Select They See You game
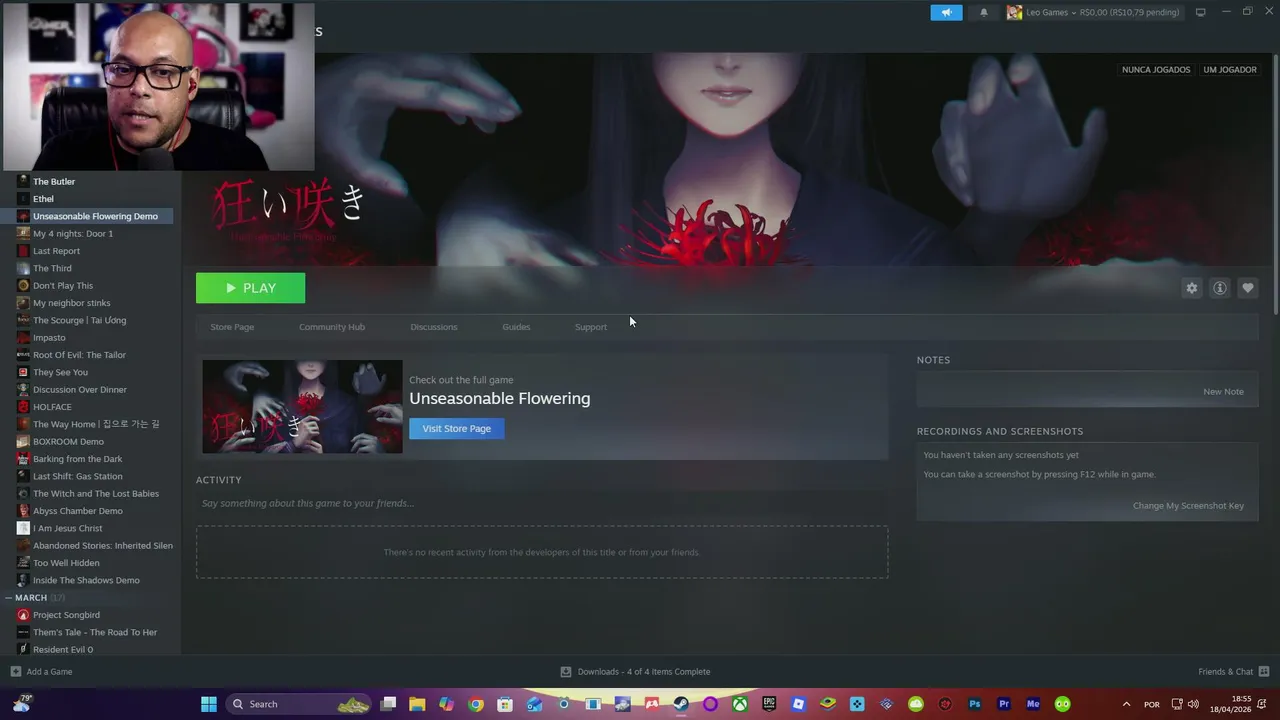 coord(60,372)
